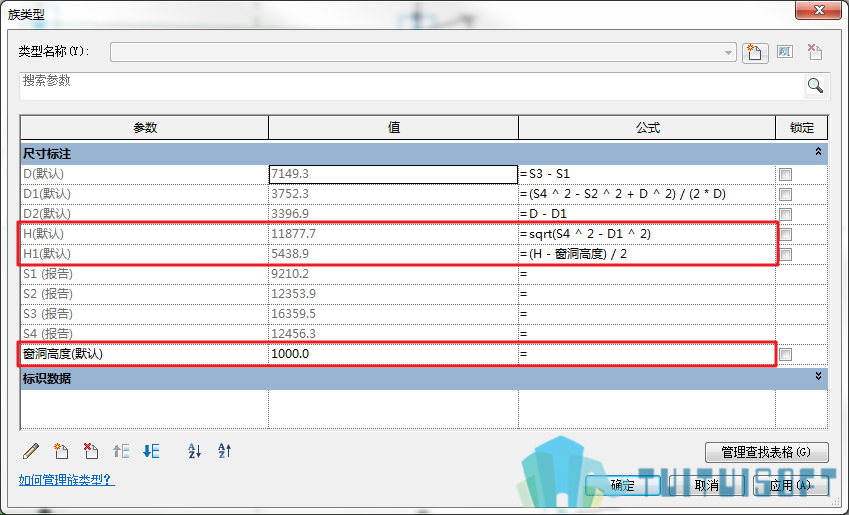Click the value 3752.3
Viewport: 849px width, 515px height.
tap(290, 194)
